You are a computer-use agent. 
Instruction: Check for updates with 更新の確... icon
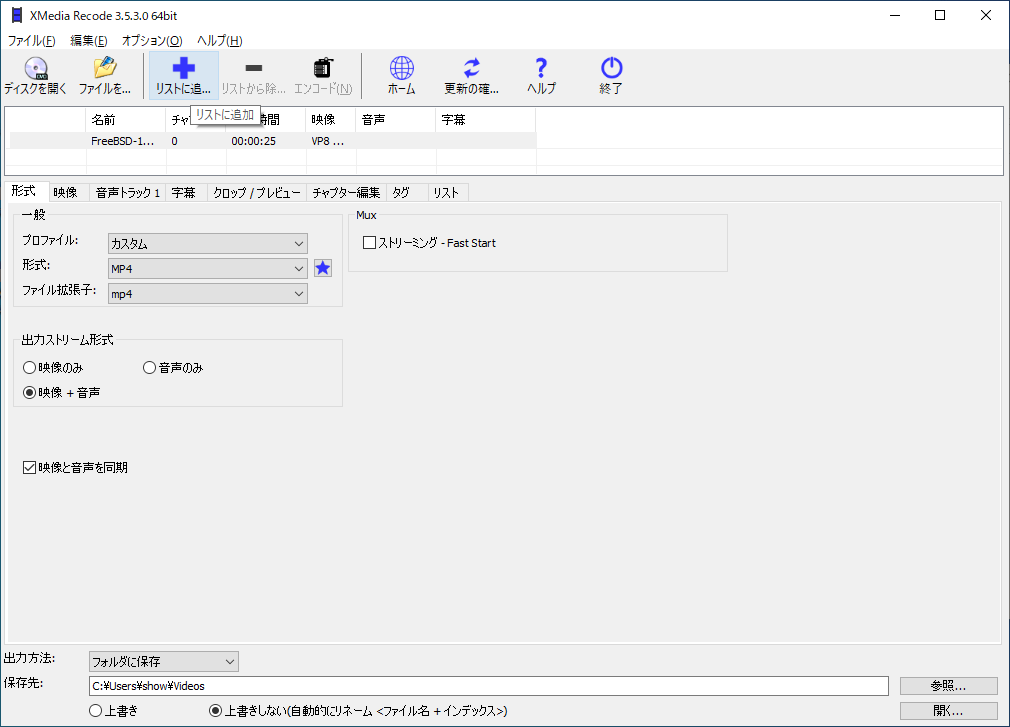(x=472, y=76)
